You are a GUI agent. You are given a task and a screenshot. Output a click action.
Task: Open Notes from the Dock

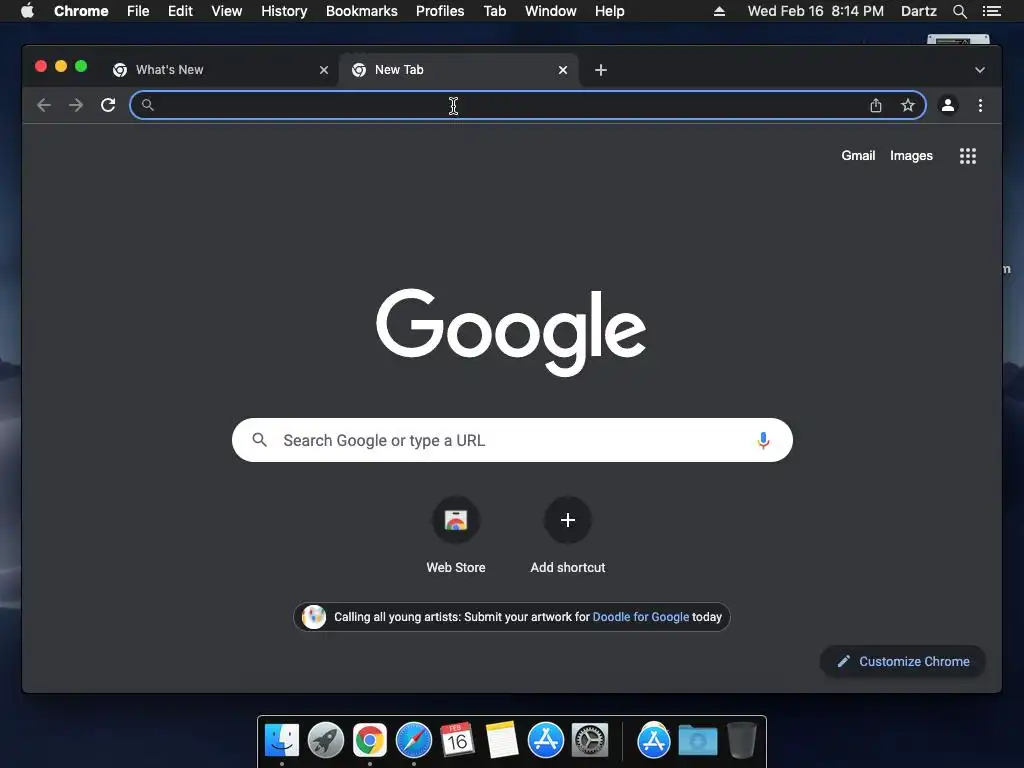[502, 741]
